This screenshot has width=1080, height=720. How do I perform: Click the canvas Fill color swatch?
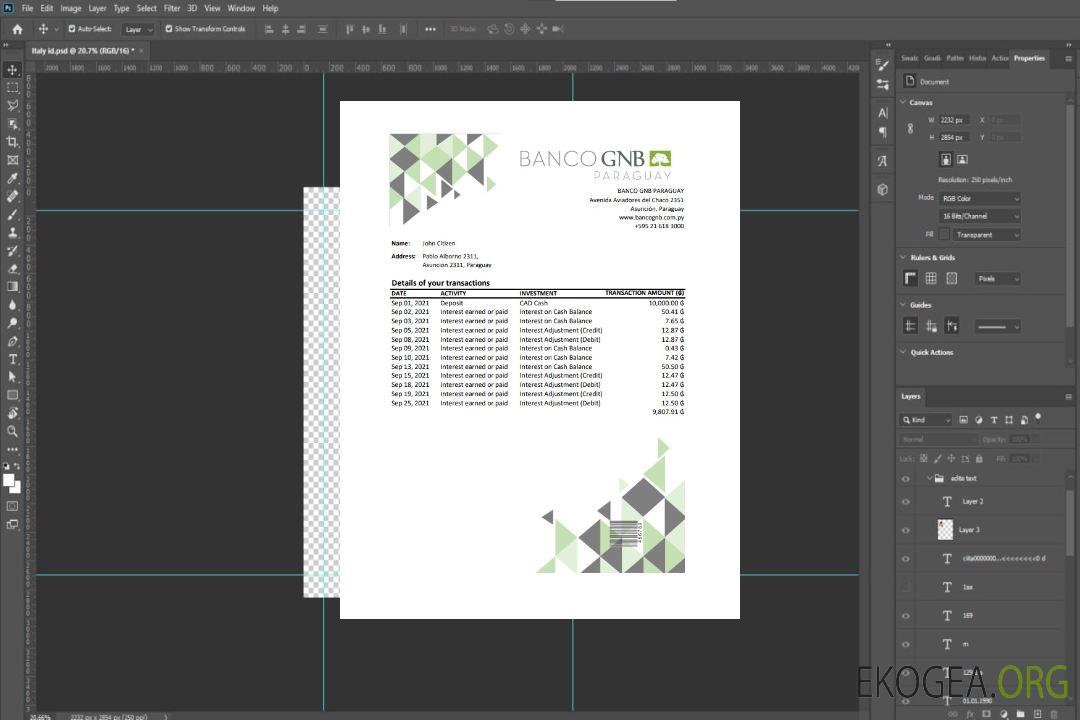[944, 235]
